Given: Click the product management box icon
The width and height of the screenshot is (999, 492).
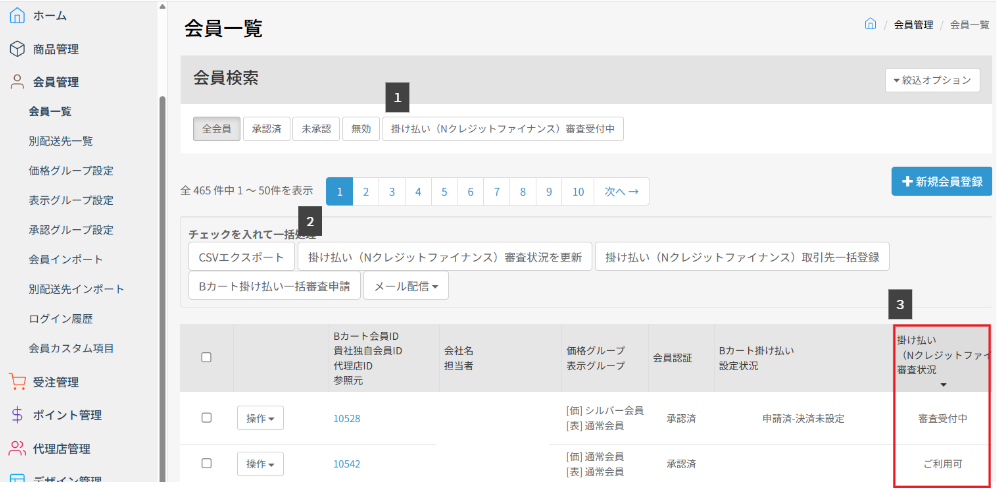Looking at the screenshot, I should pos(17,49).
